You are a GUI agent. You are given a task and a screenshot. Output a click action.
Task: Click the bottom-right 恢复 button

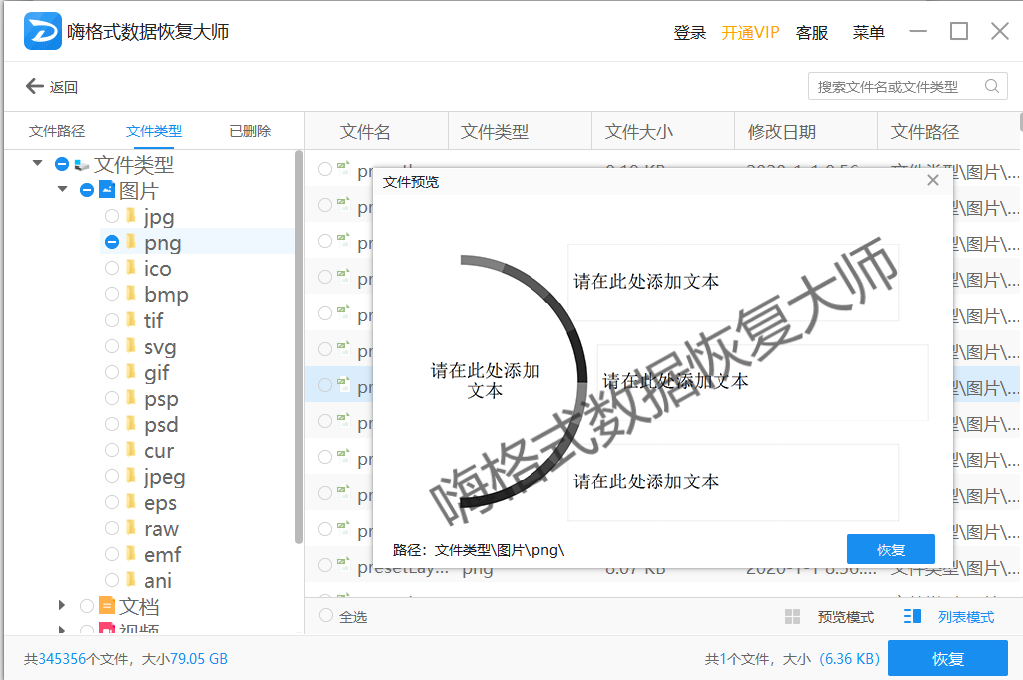(948, 658)
